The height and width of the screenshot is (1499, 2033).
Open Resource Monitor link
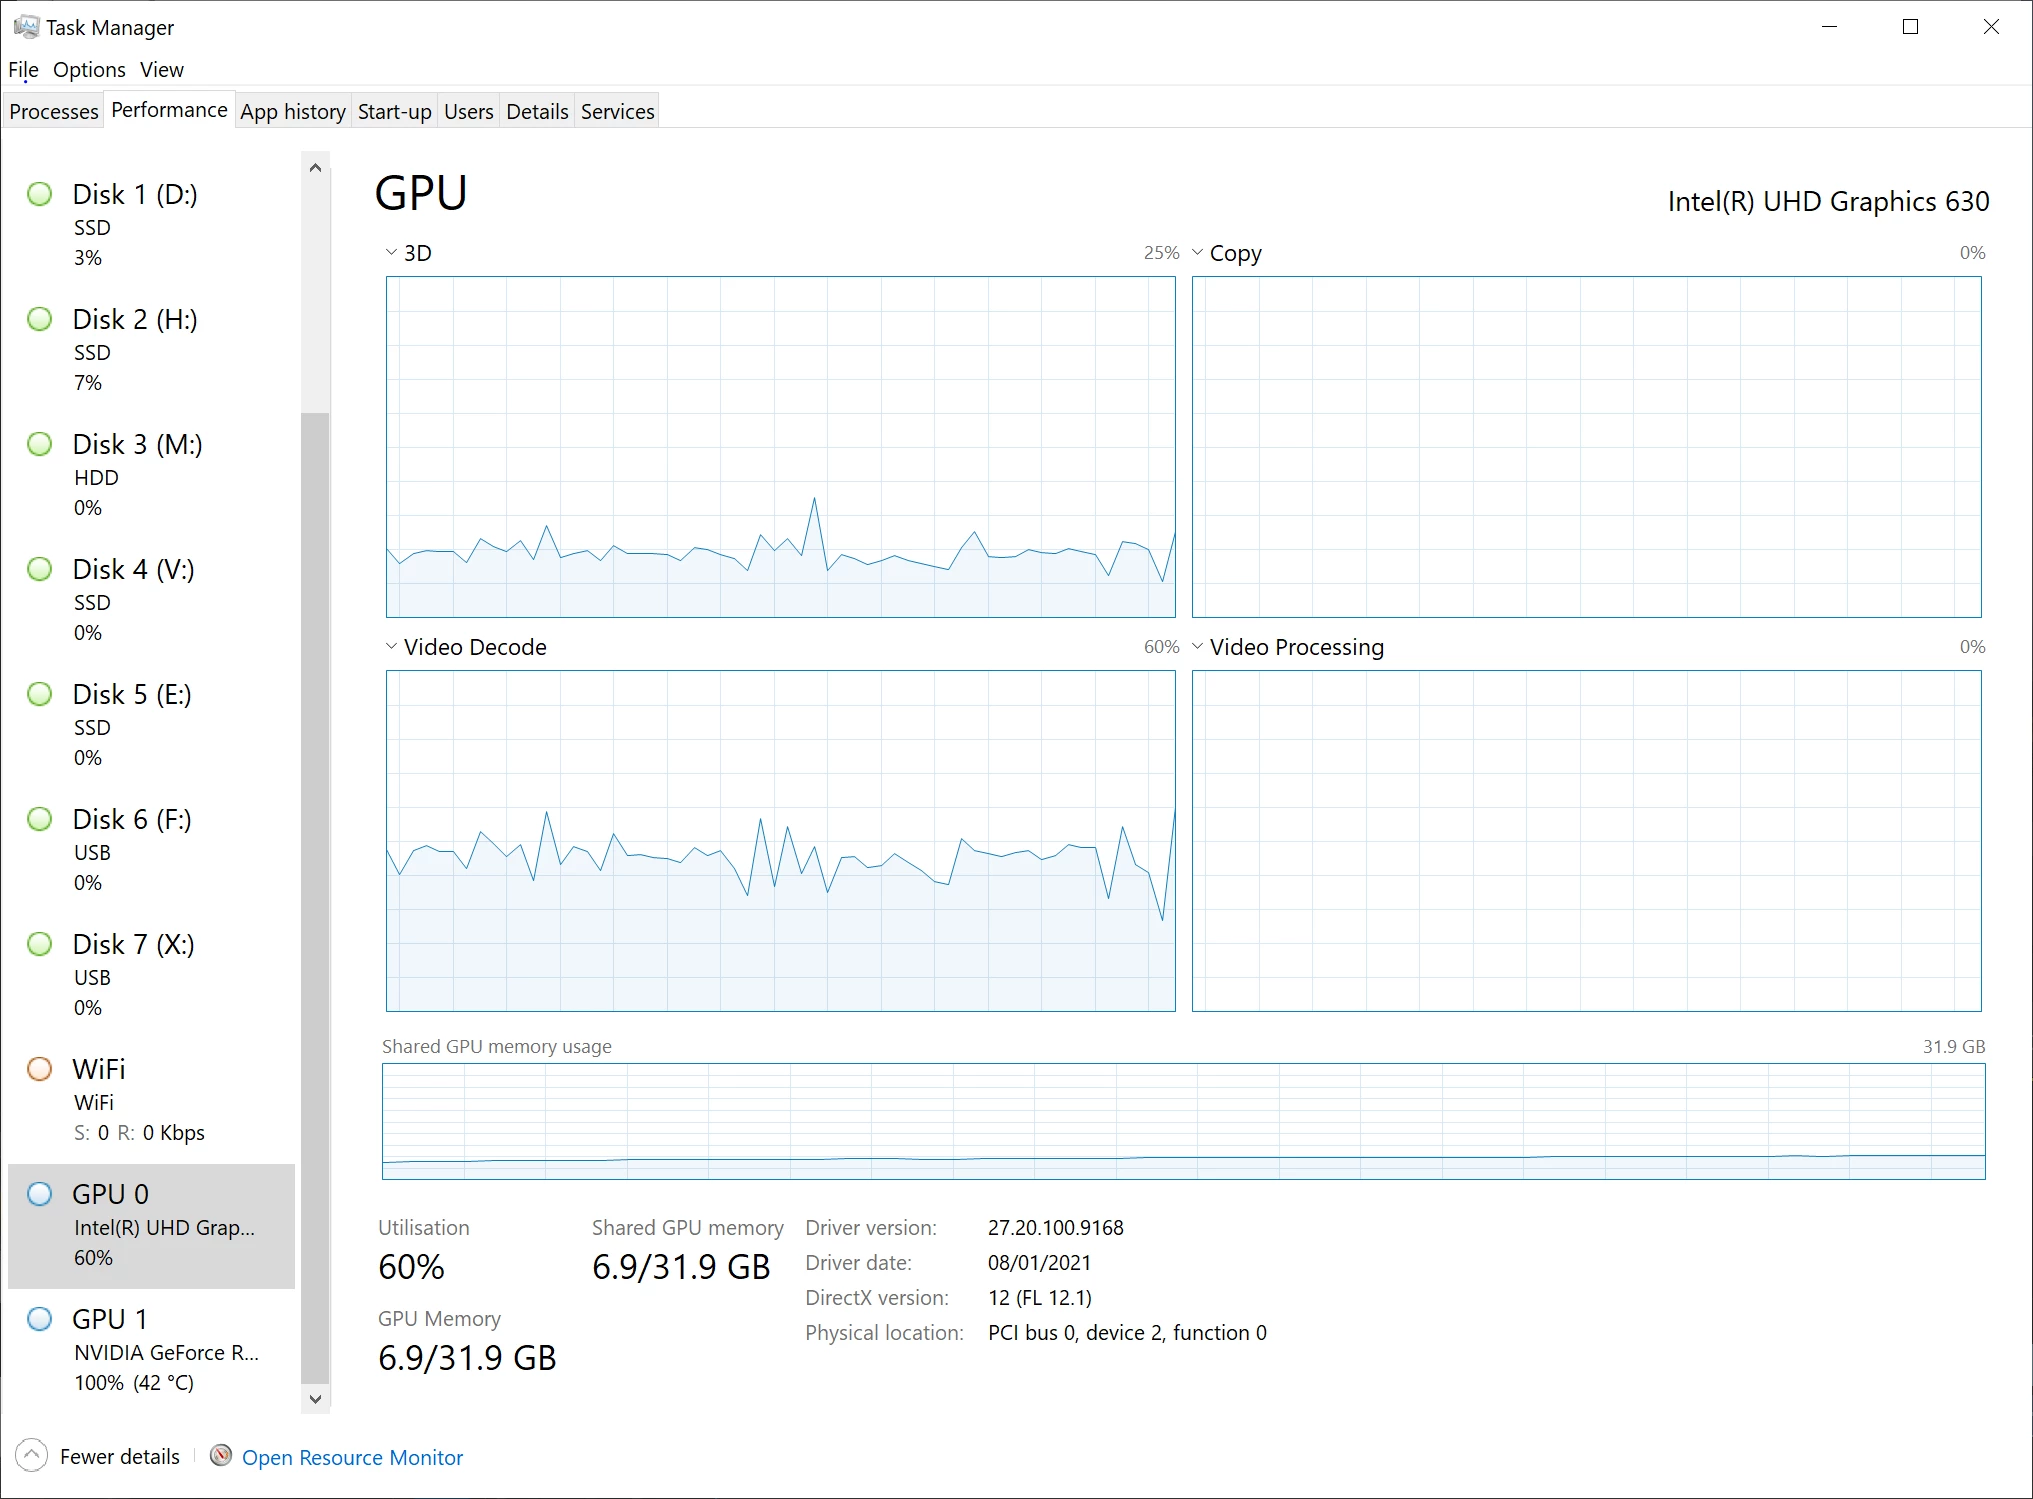(x=352, y=1457)
